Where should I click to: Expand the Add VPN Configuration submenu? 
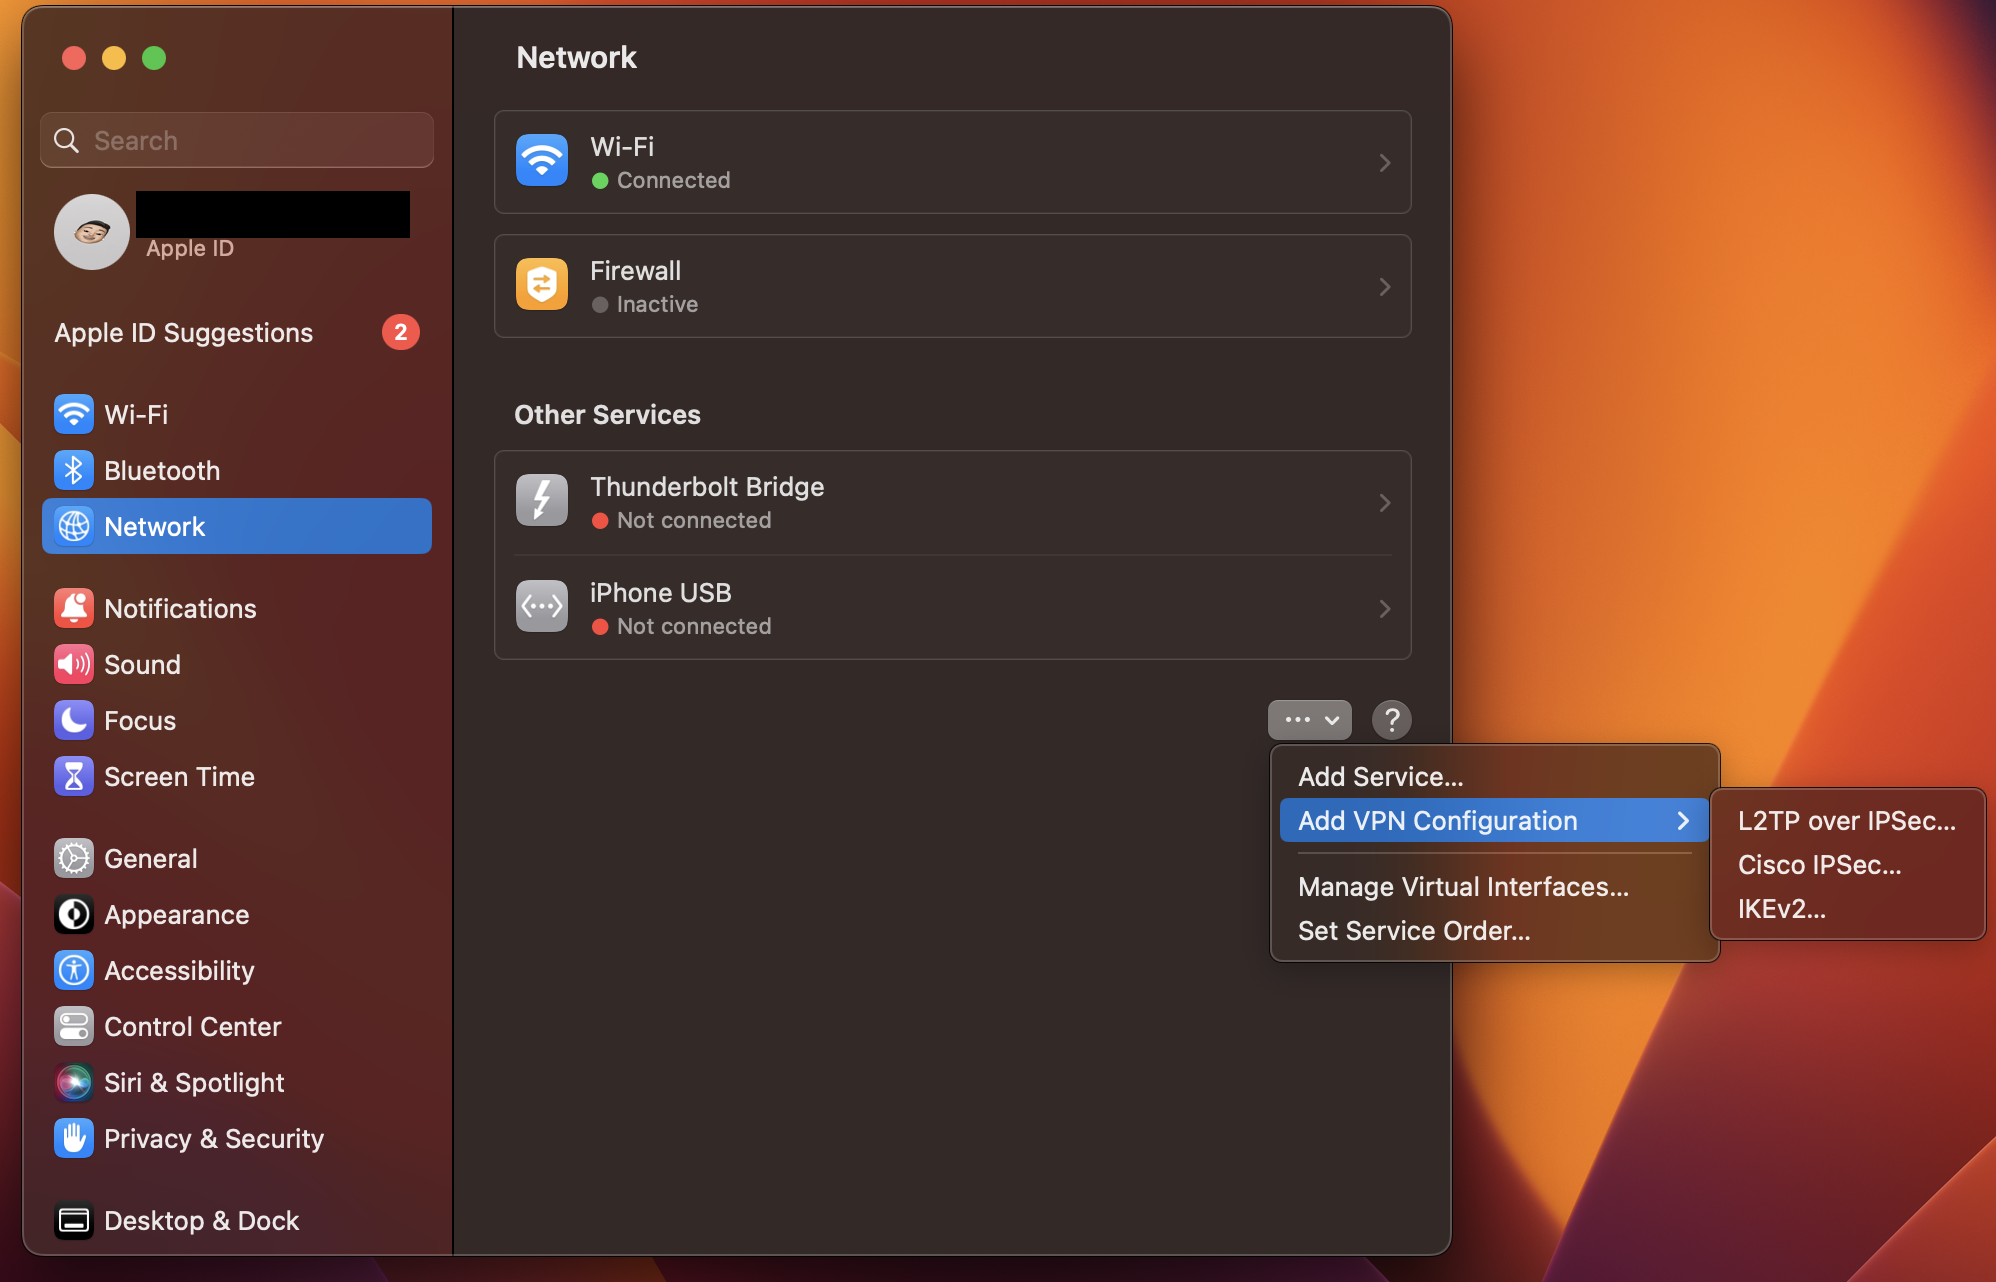[1494, 820]
